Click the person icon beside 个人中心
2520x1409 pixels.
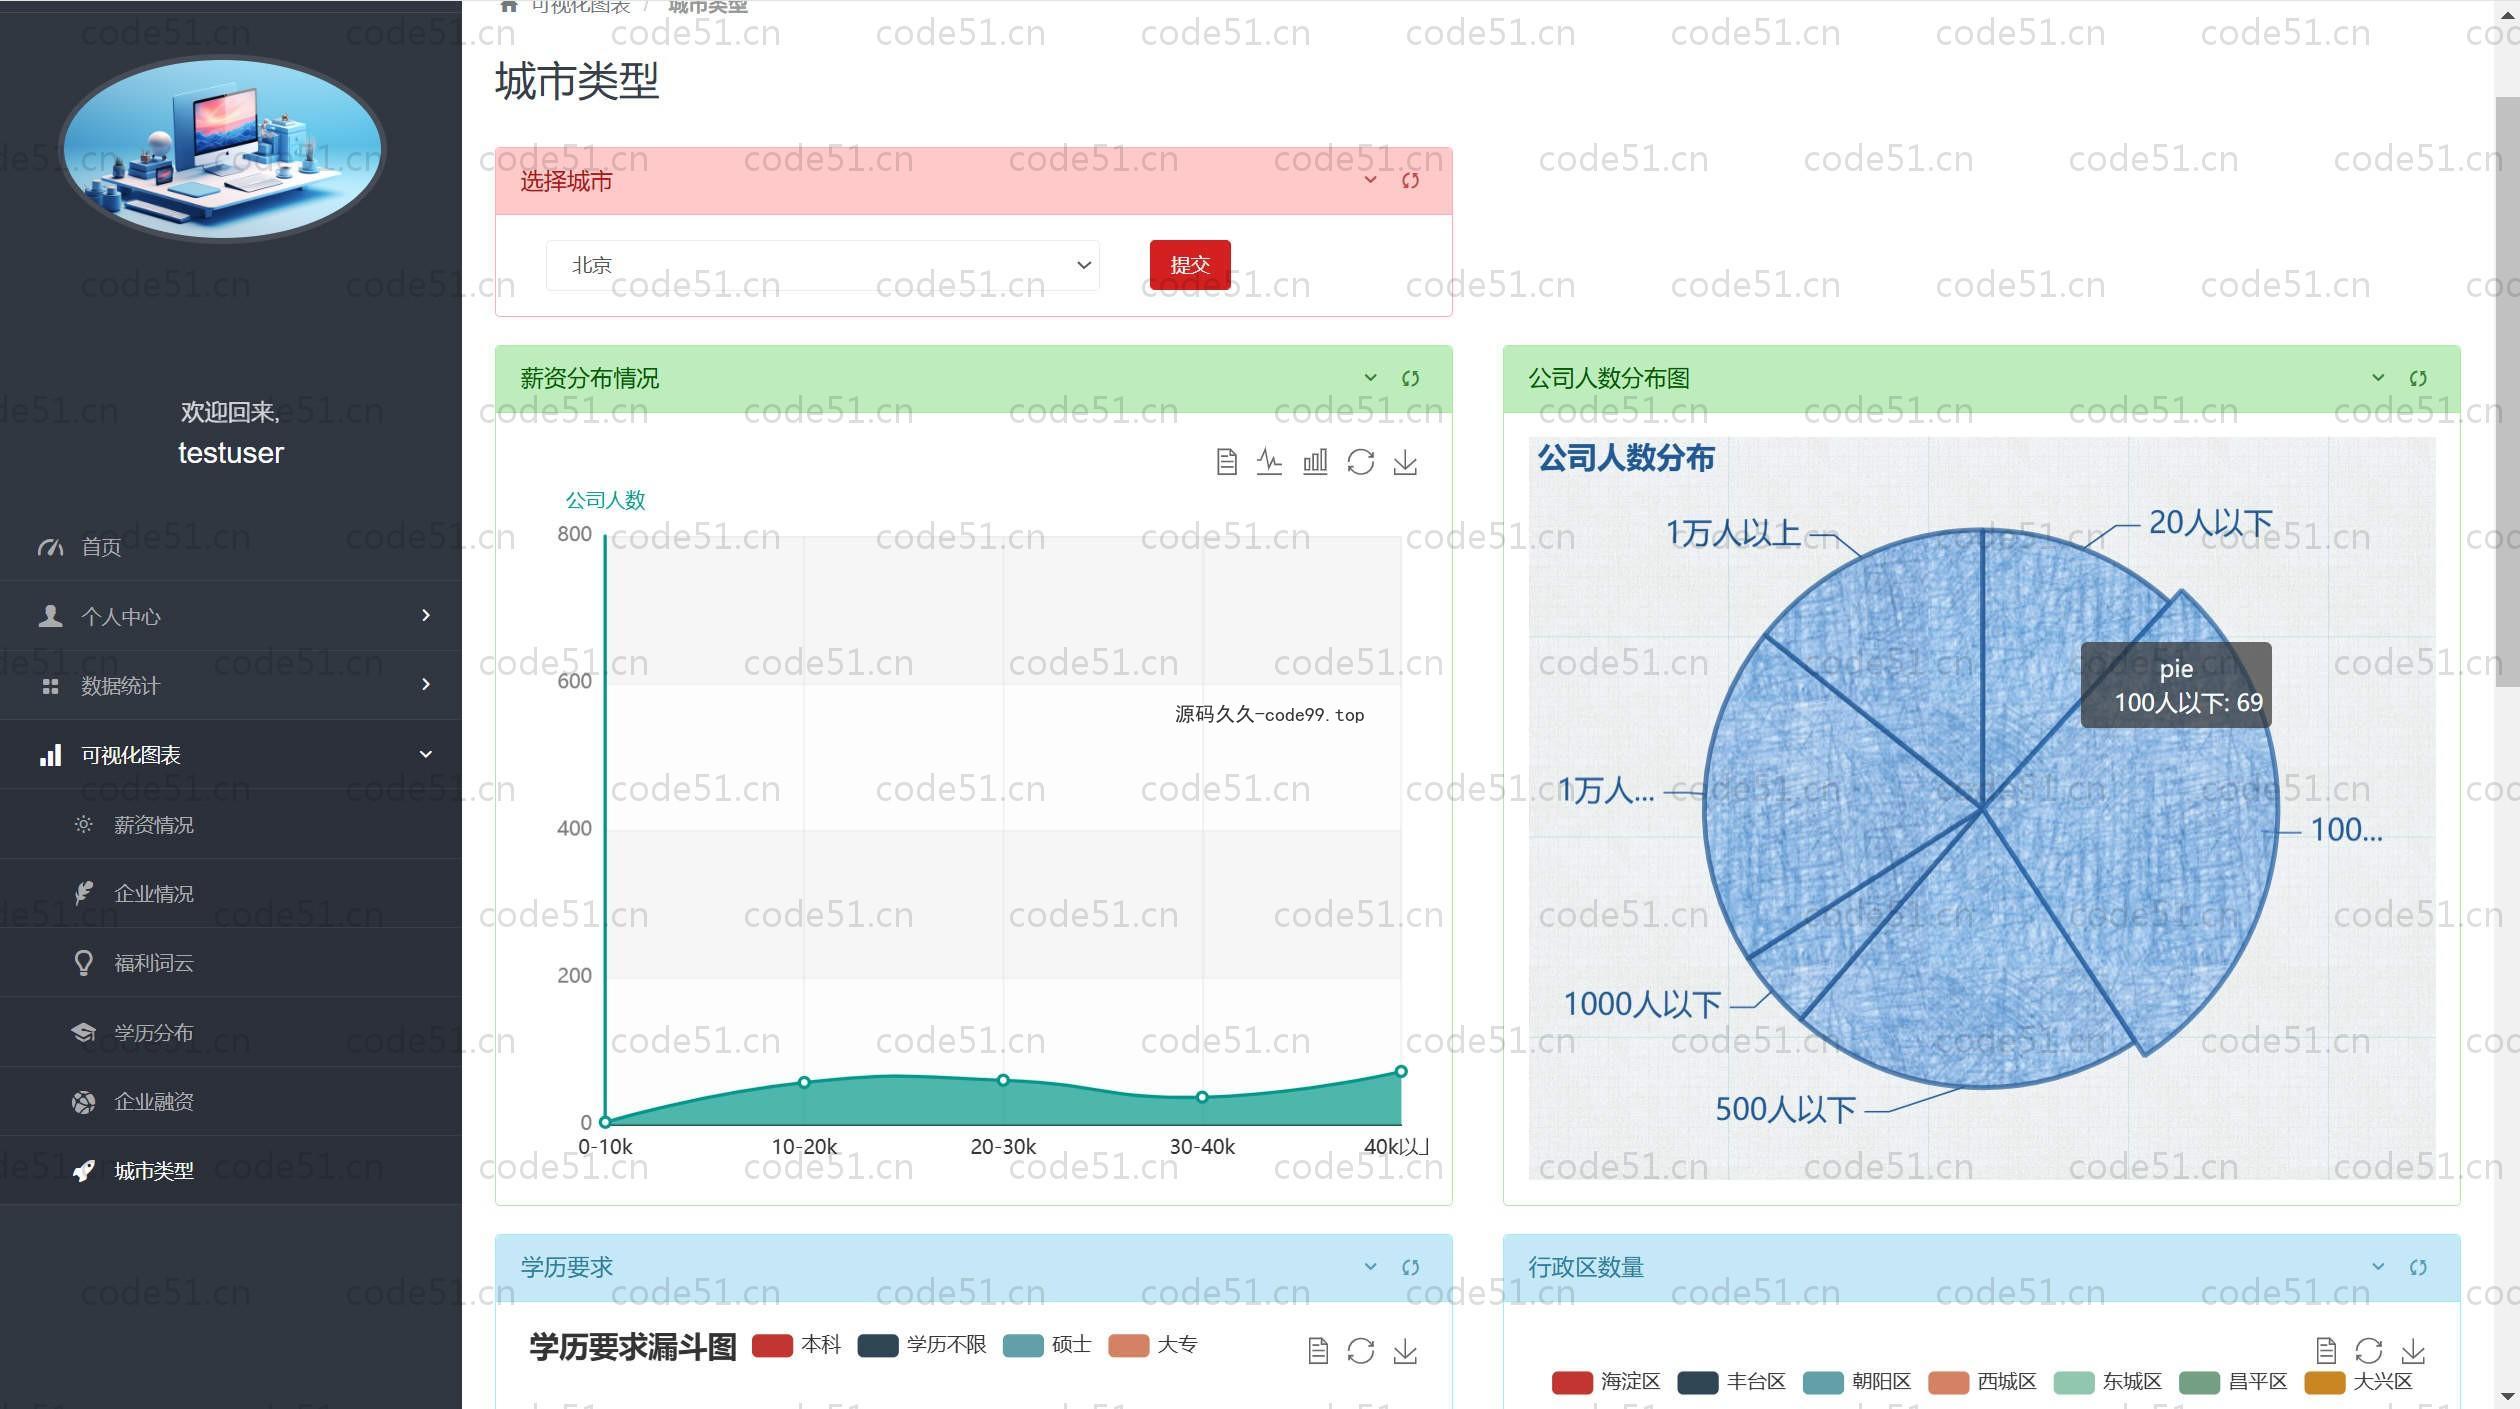tap(50, 616)
